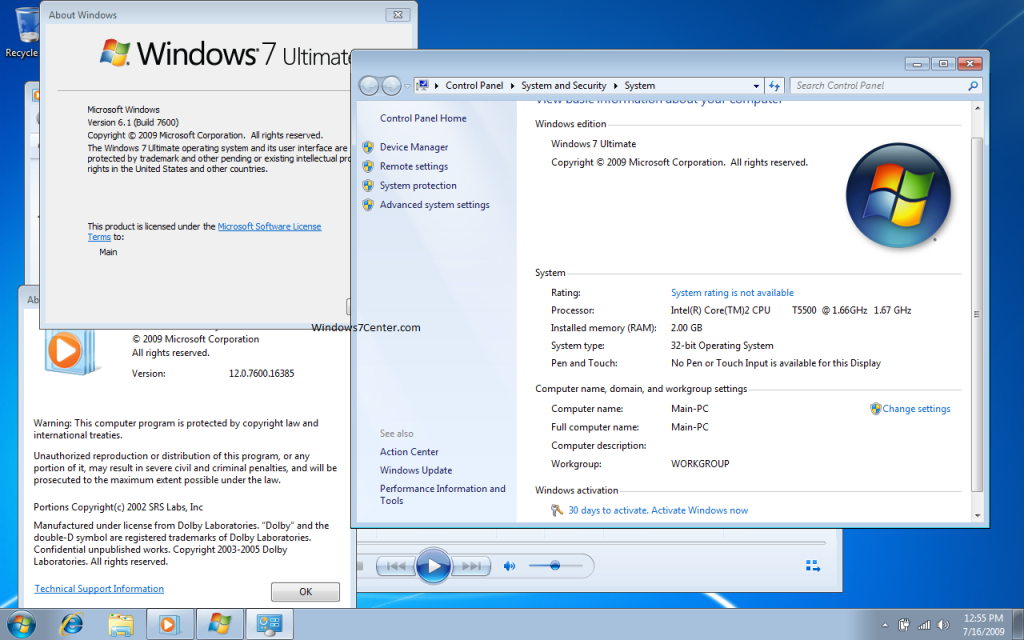Click the Microsoft Software License Terms link
Viewport: 1024px width, 640px height.
[269, 227]
